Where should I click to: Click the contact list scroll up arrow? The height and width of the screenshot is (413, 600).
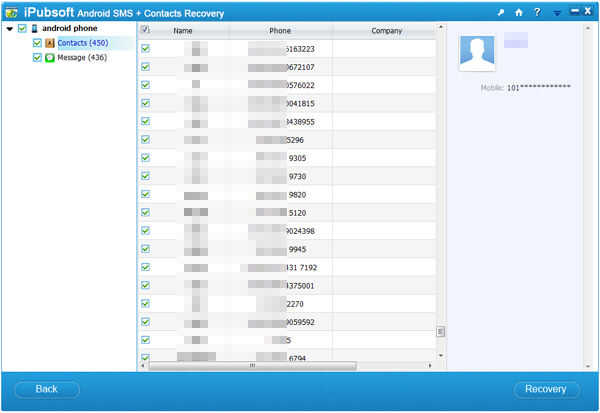[440, 28]
